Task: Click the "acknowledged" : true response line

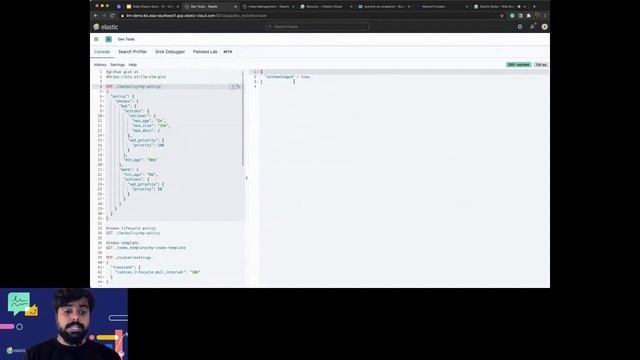Action: pyautogui.click(x=288, y=77)
